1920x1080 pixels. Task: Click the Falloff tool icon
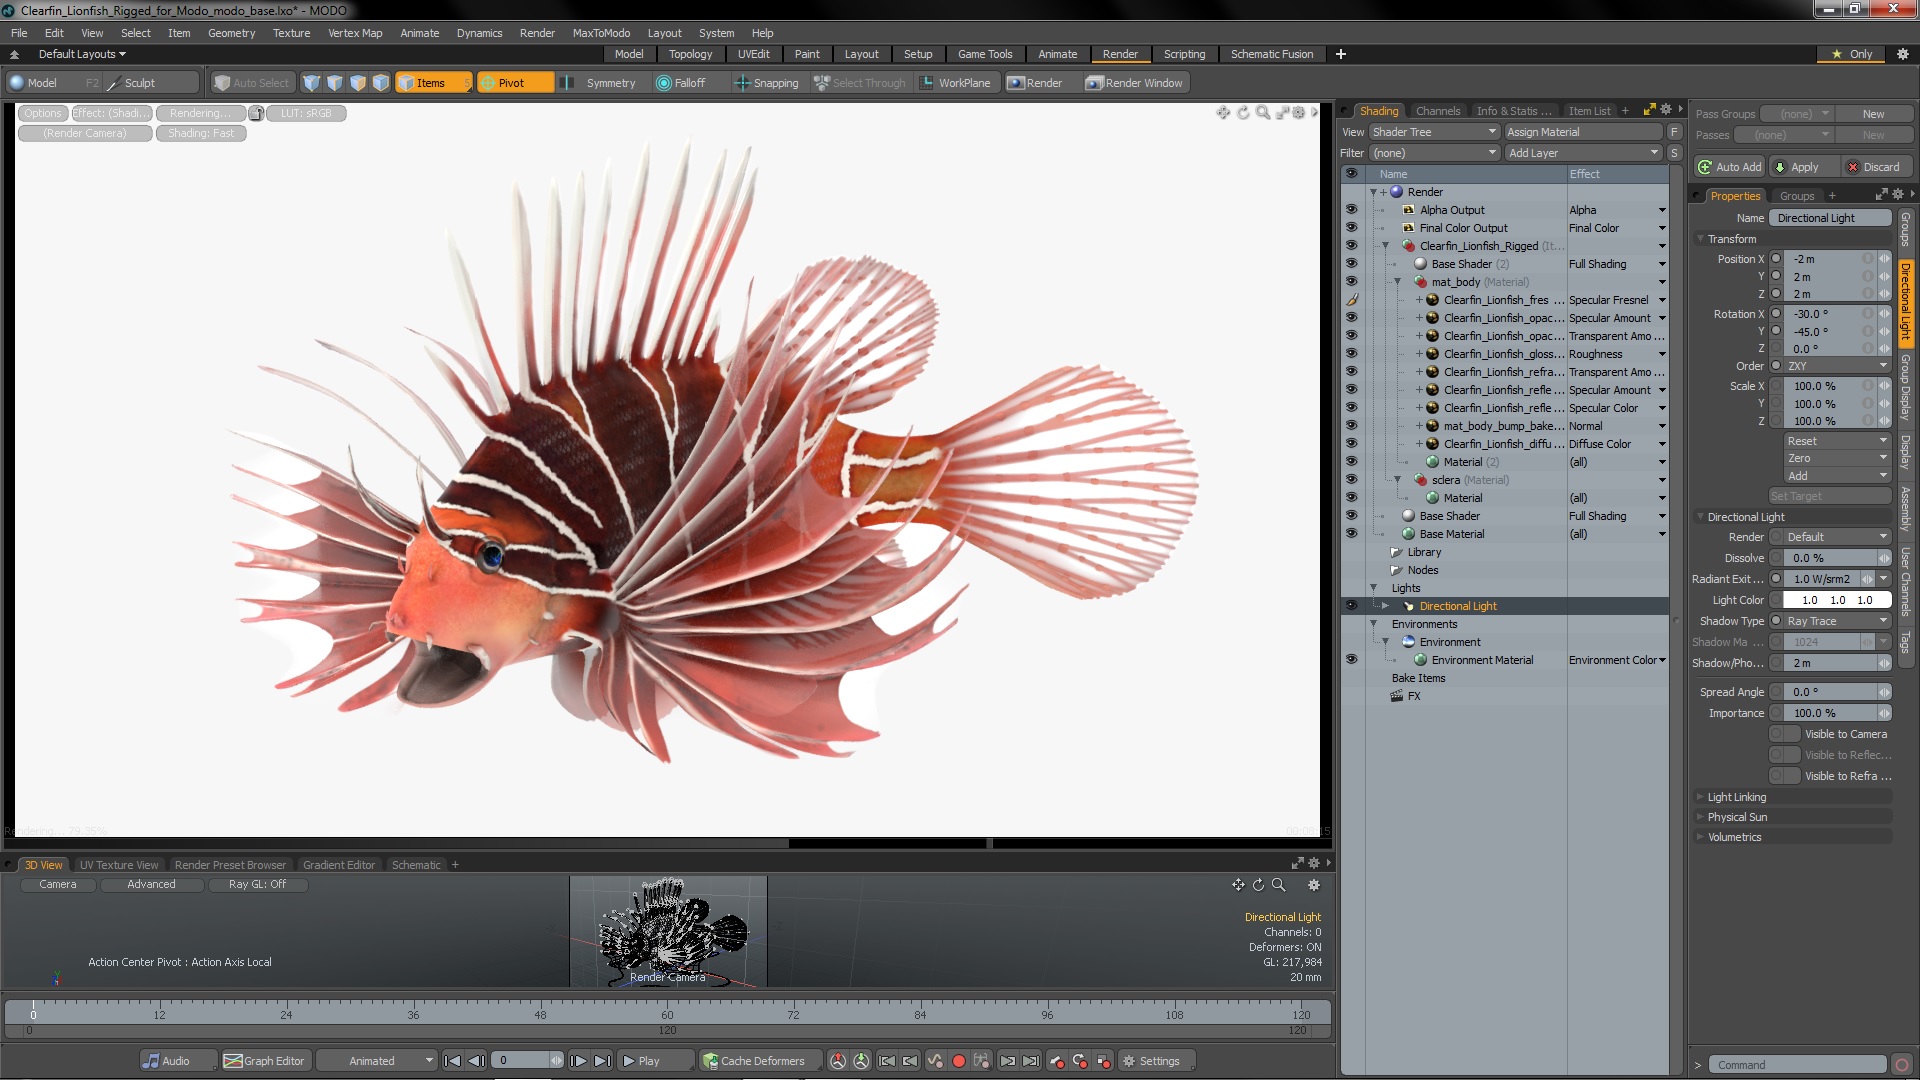pos(663,83)
